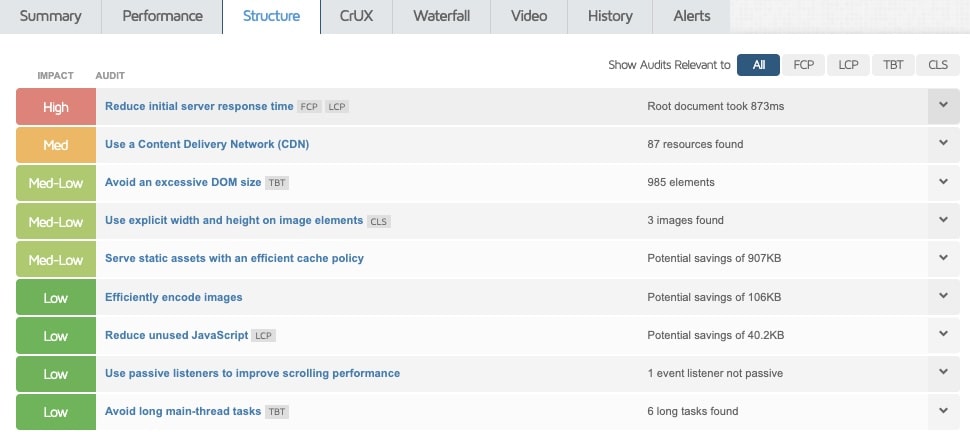Click the Use passive listeners audit link

click(x=252, y=373)
